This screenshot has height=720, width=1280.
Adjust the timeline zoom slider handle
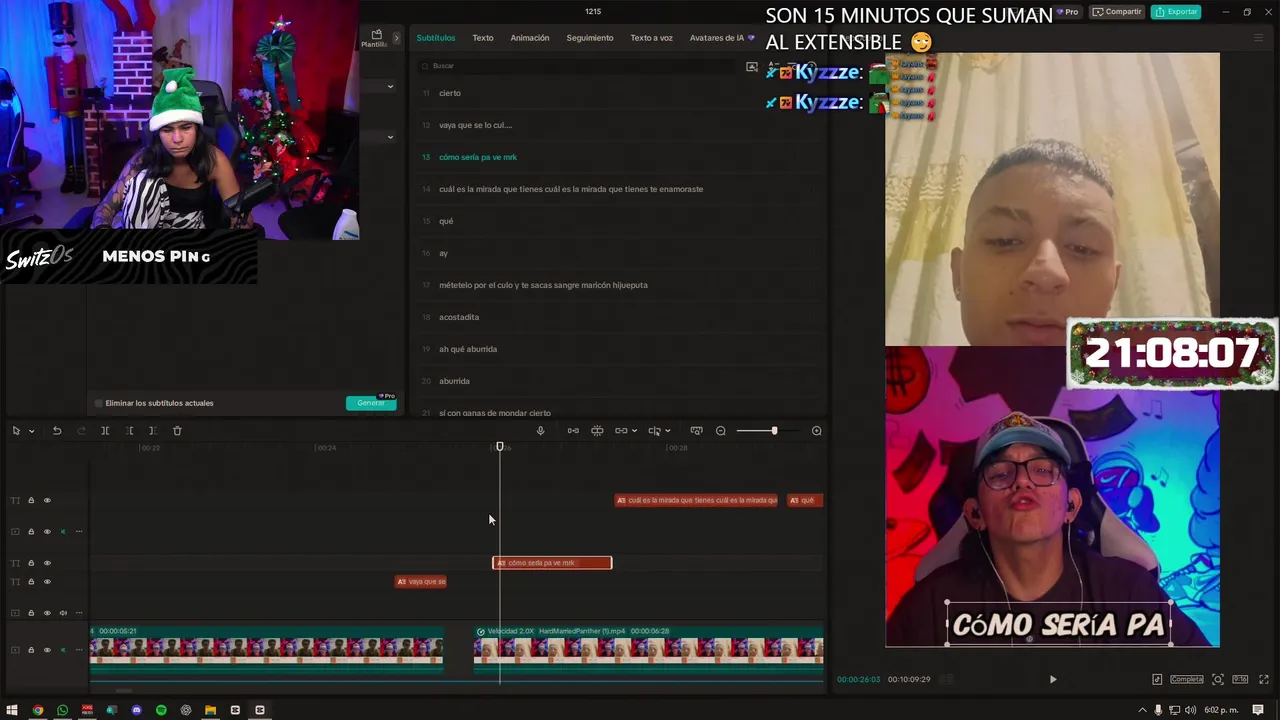[774, 431]
